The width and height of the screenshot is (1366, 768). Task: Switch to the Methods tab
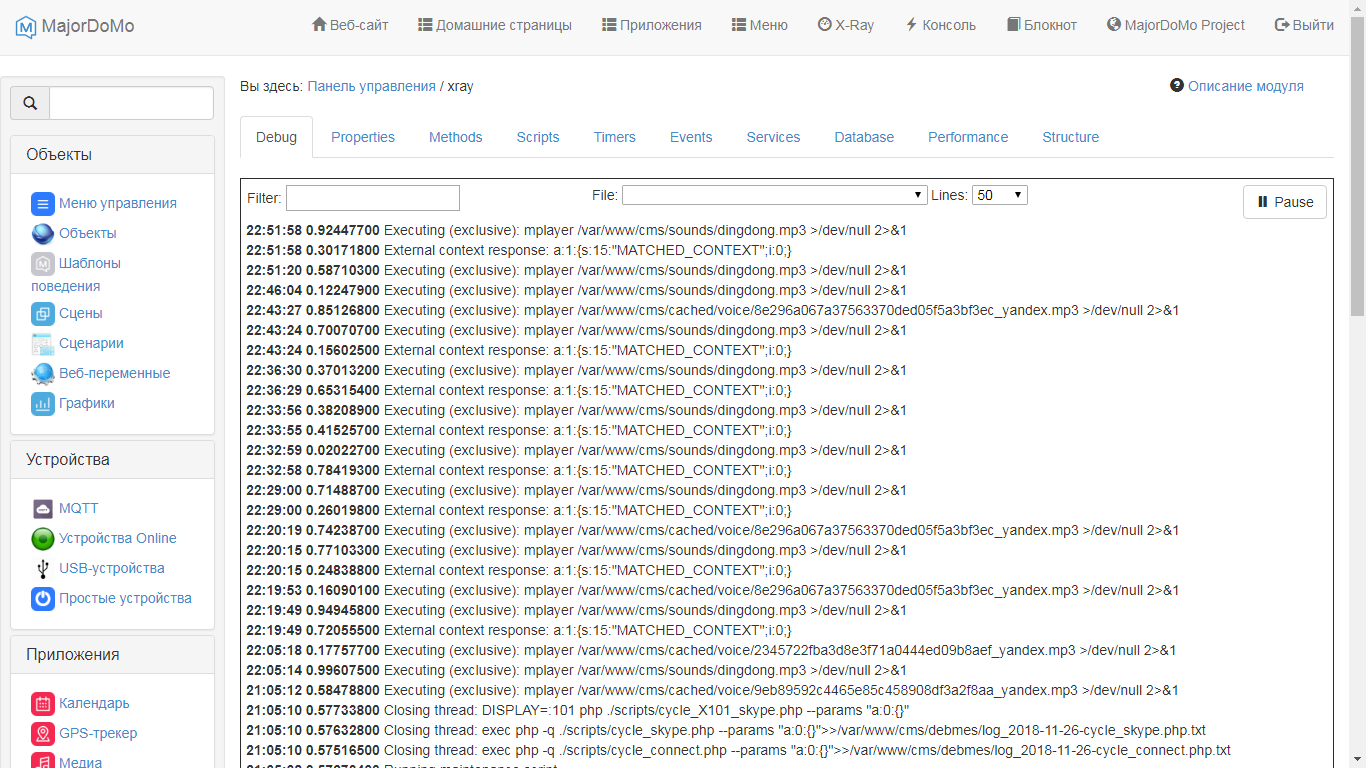(456, 137)
